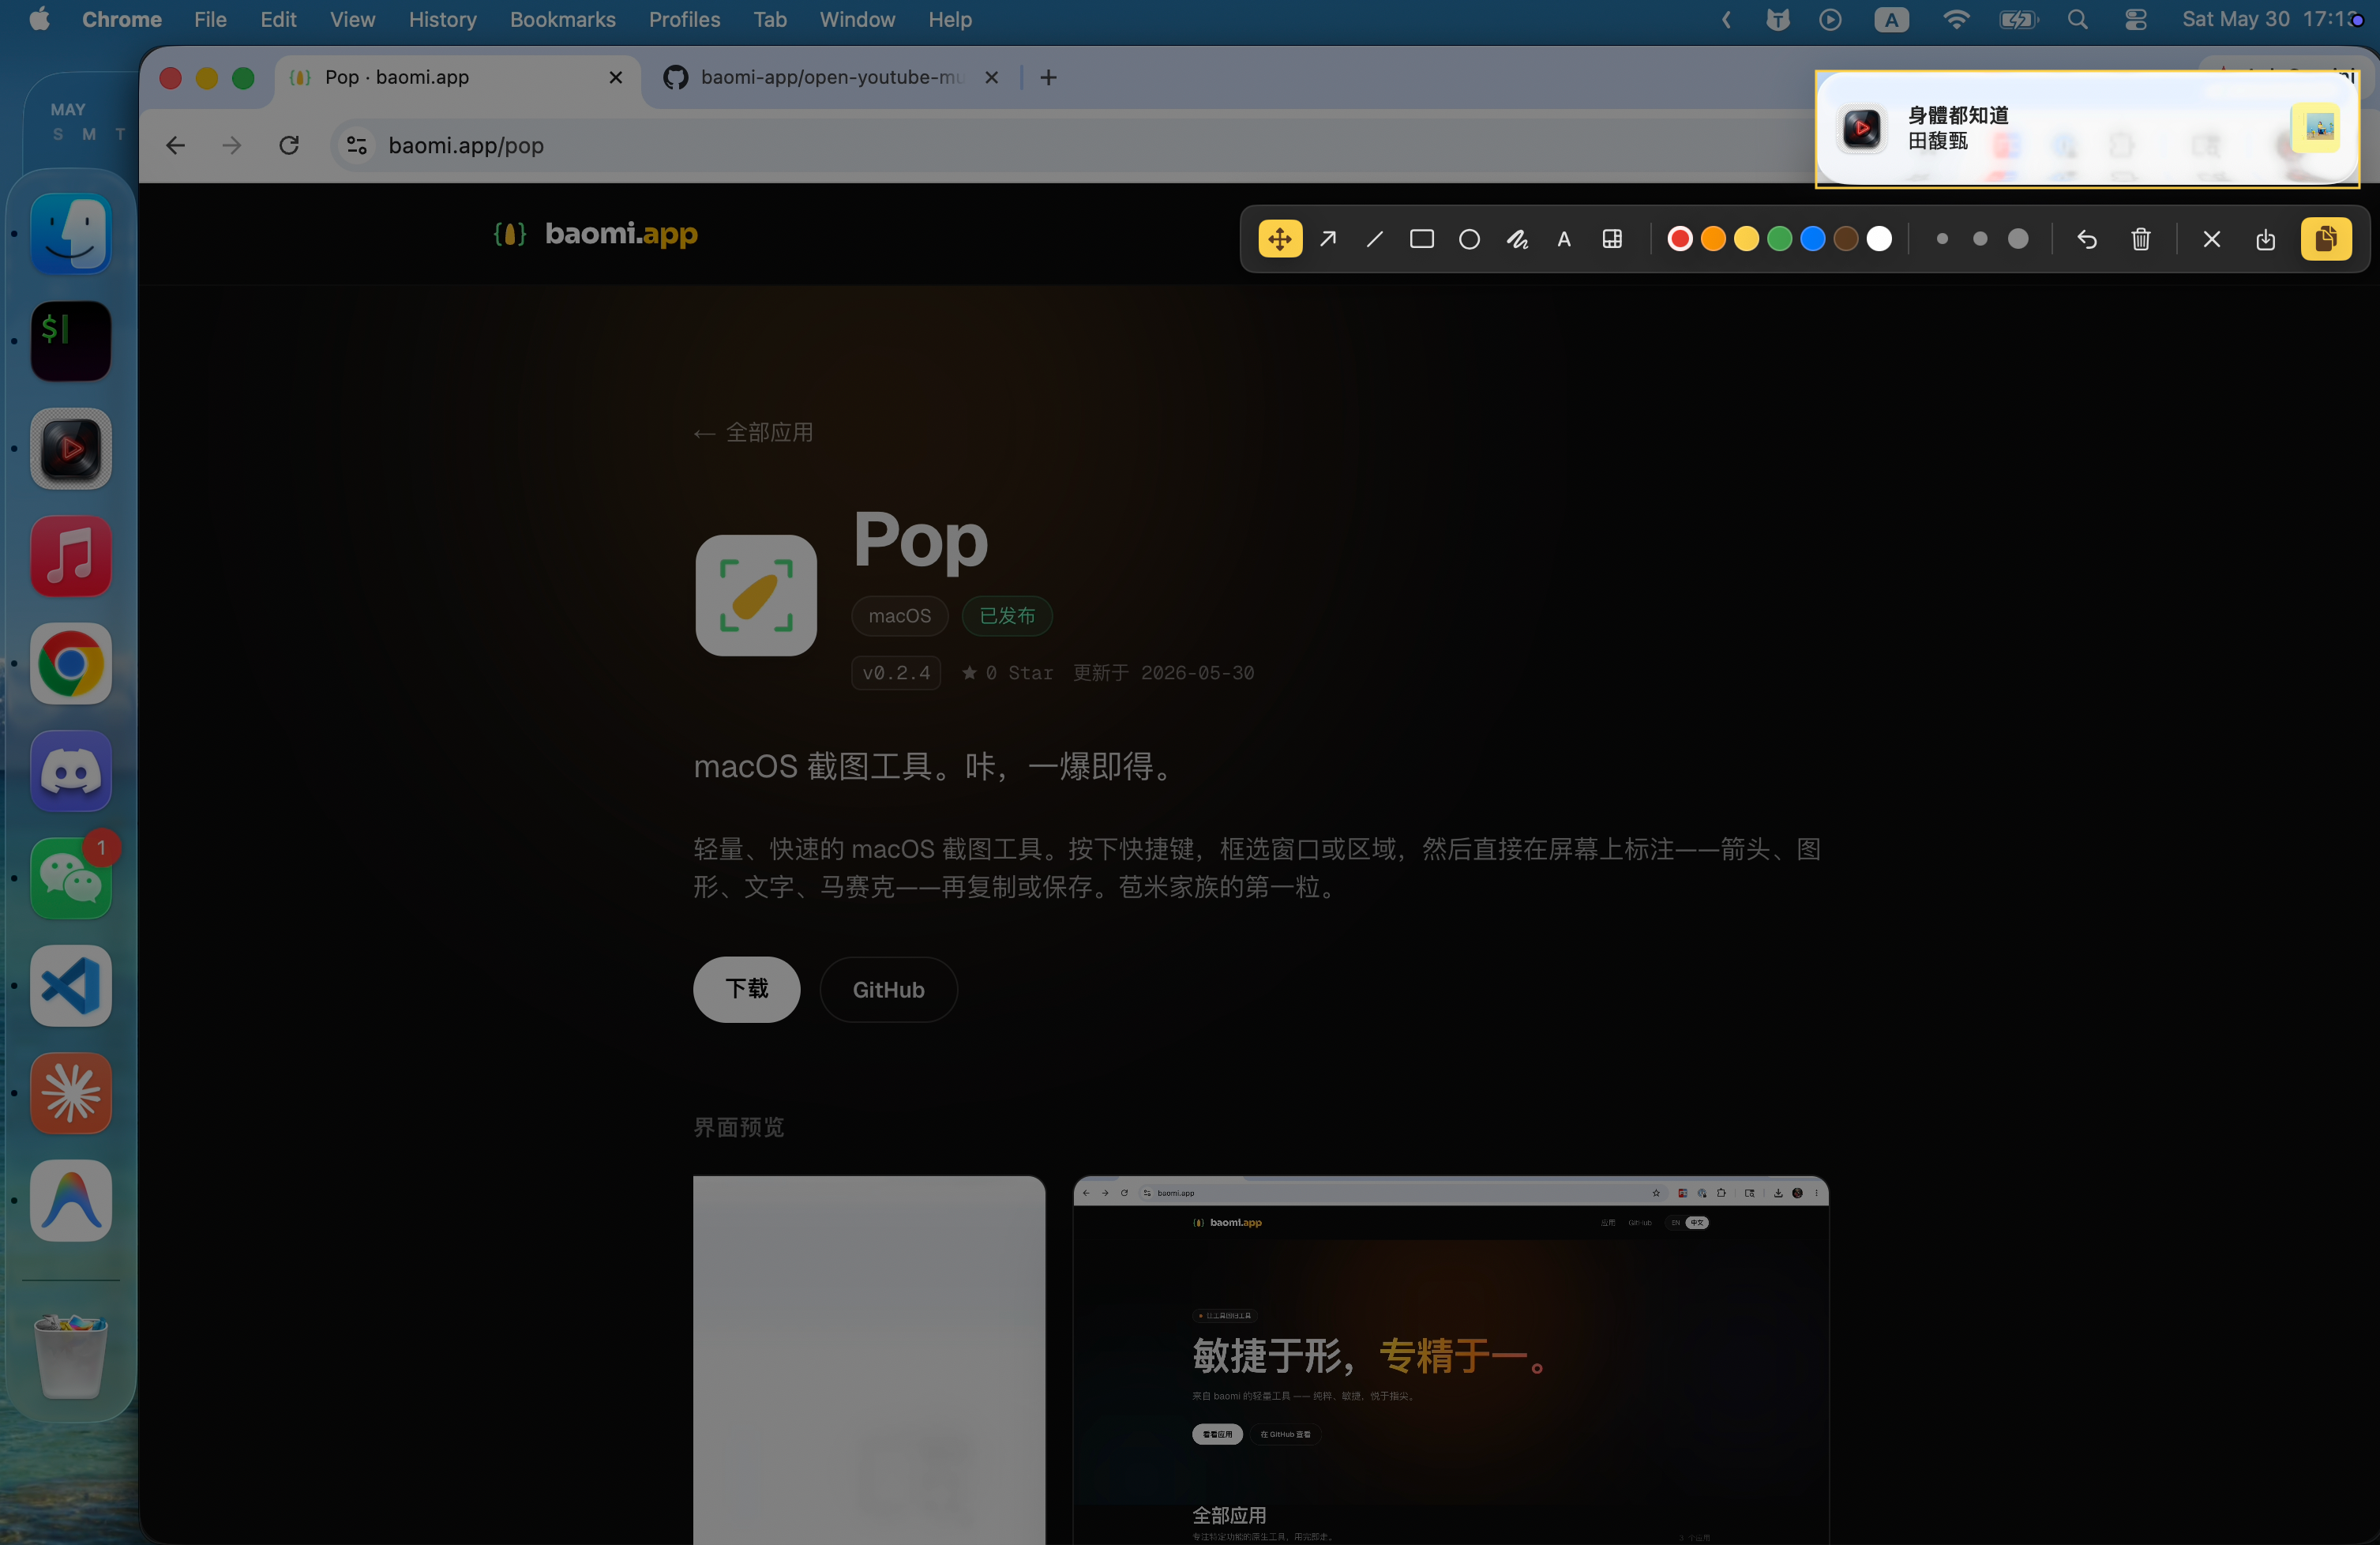Click the 下载 download button
Screen dimensions: 2380x1545
pyautogui.click(x=746, y=989)
